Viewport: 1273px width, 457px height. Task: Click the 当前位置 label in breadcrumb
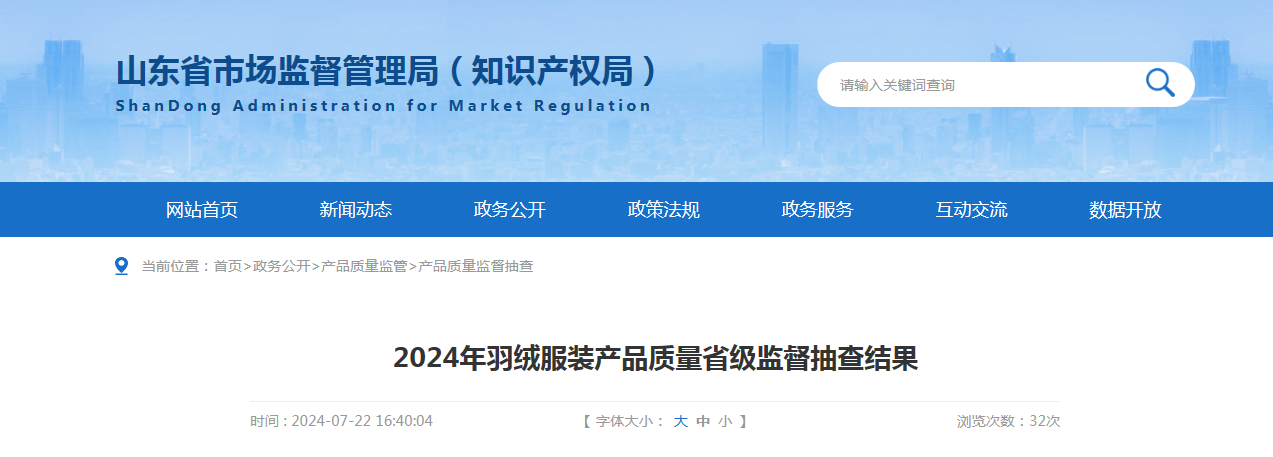171,267
